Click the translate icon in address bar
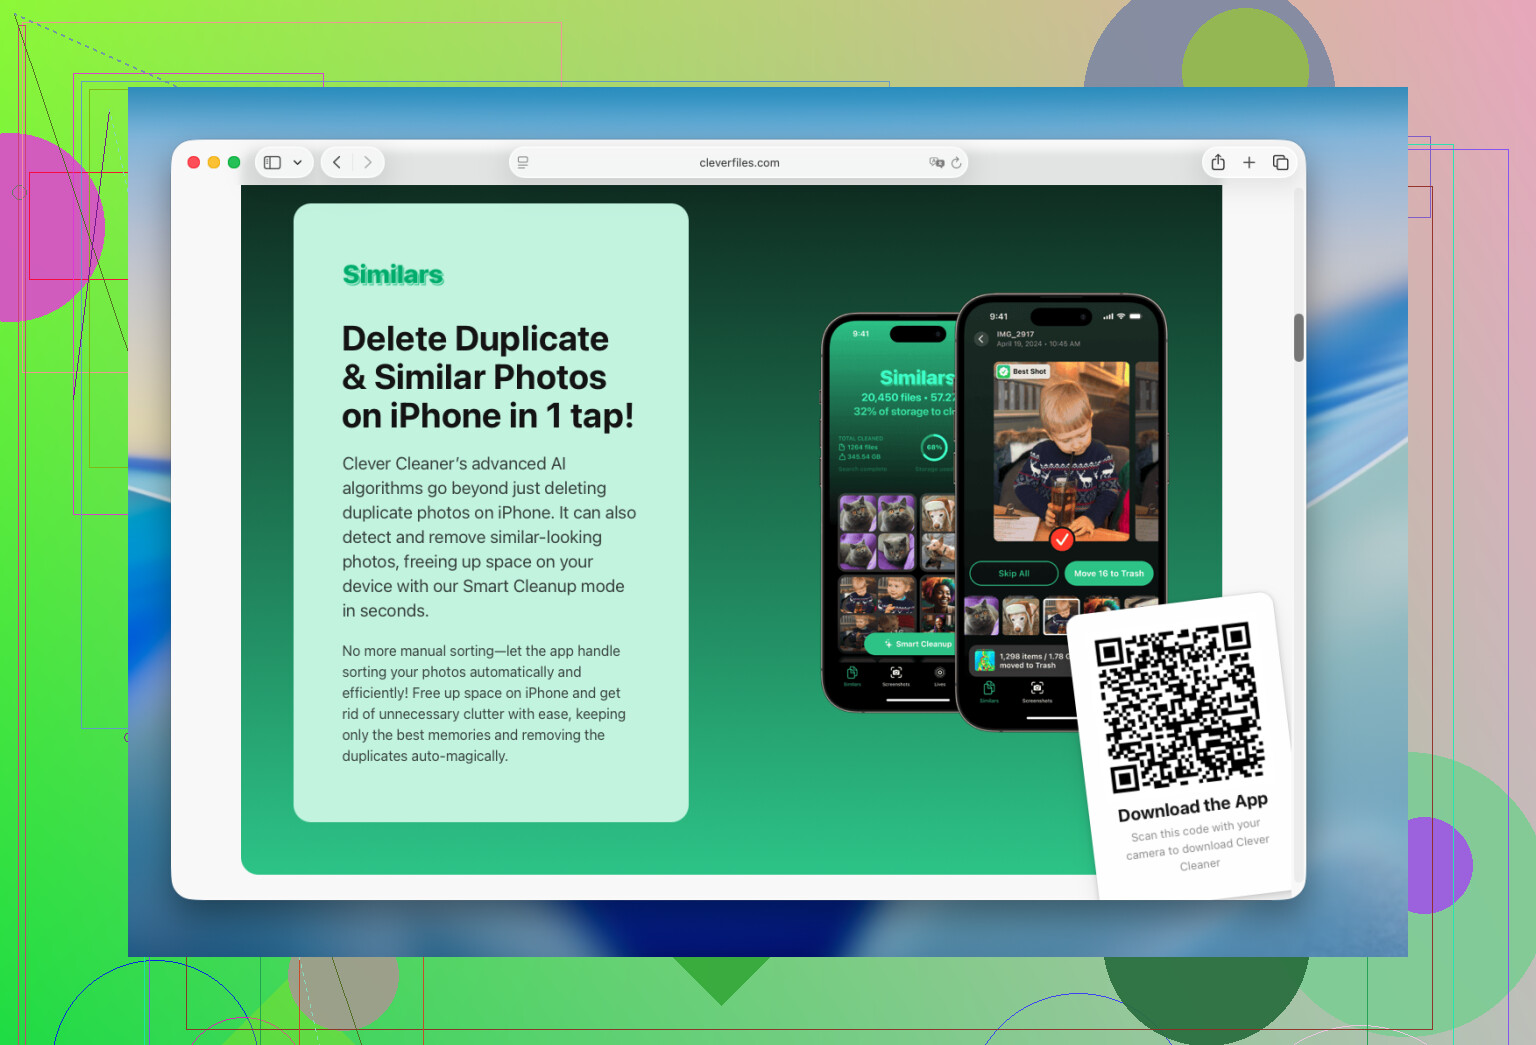The height and width of the screenshot is (1045, 1536). 936,162
